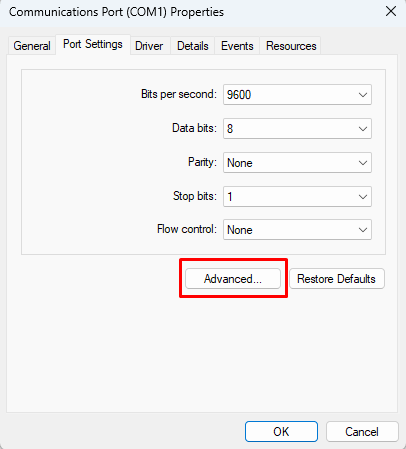The height and width of the screenshot is (449, 406).
Task: Click the chevron arrow on Flow control
Action: 363,230
